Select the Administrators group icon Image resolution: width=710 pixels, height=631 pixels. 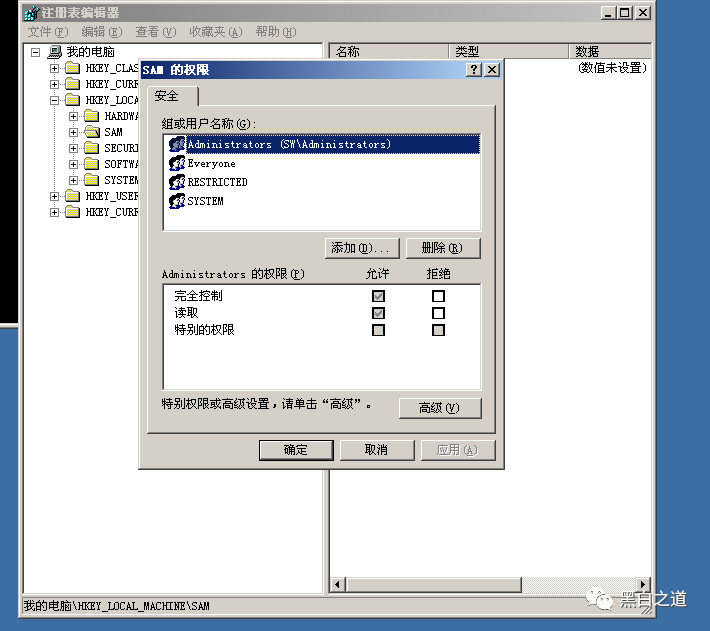click(x=177, y=145)
